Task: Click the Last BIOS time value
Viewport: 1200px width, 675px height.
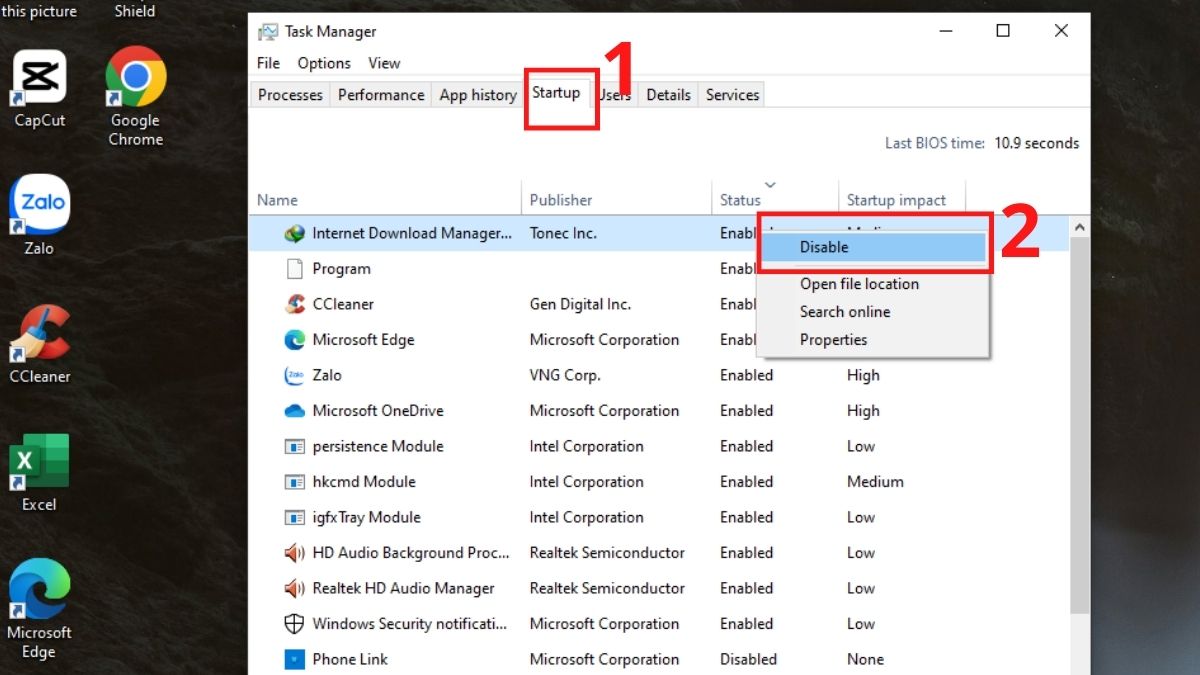Action: tap(1037, 143)
